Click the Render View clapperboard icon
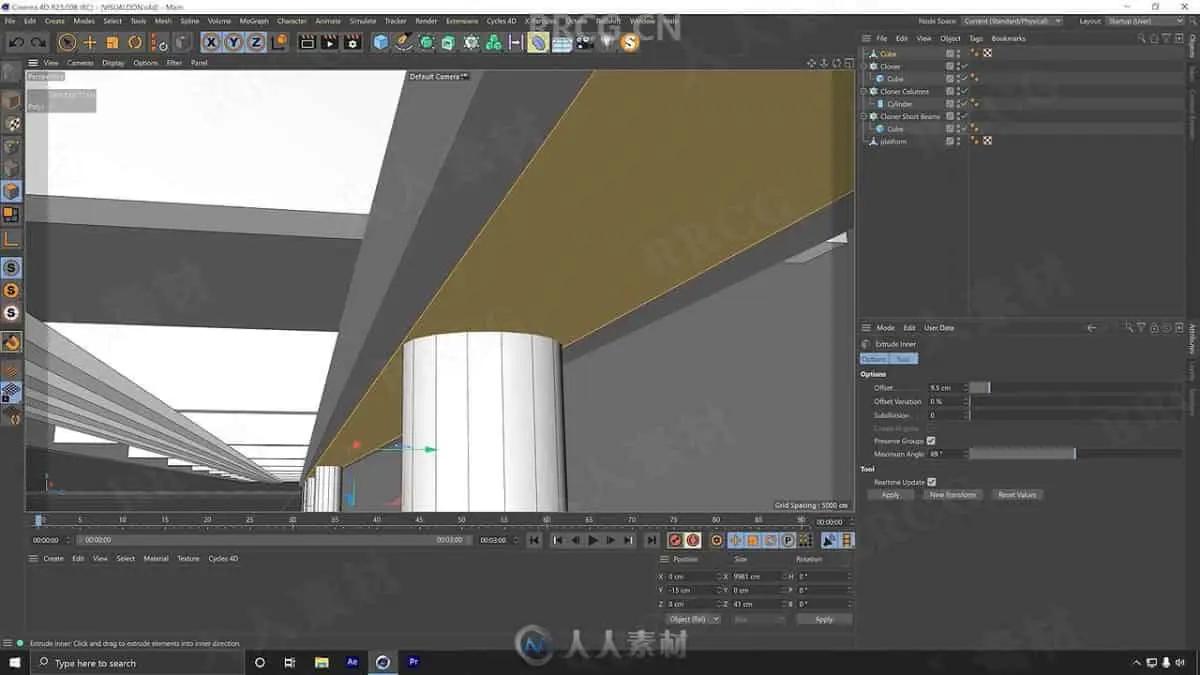 tap(307, 42)
